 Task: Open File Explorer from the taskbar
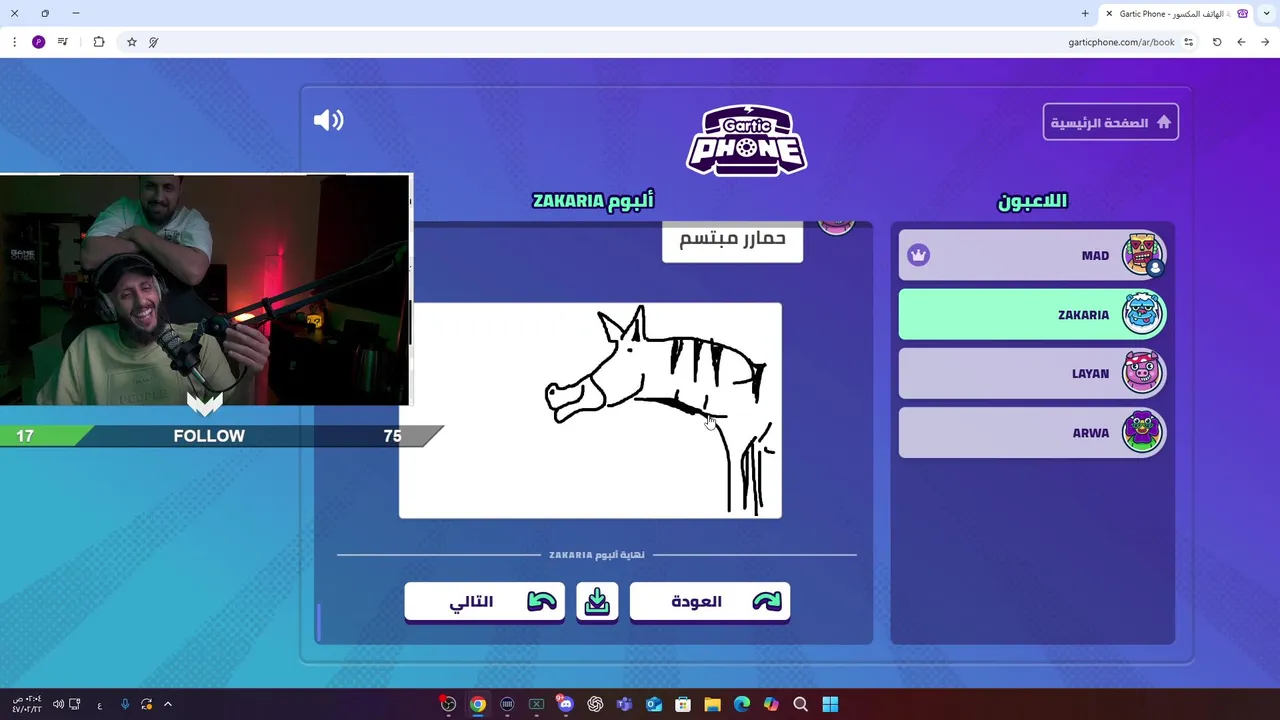click(712, 704)
